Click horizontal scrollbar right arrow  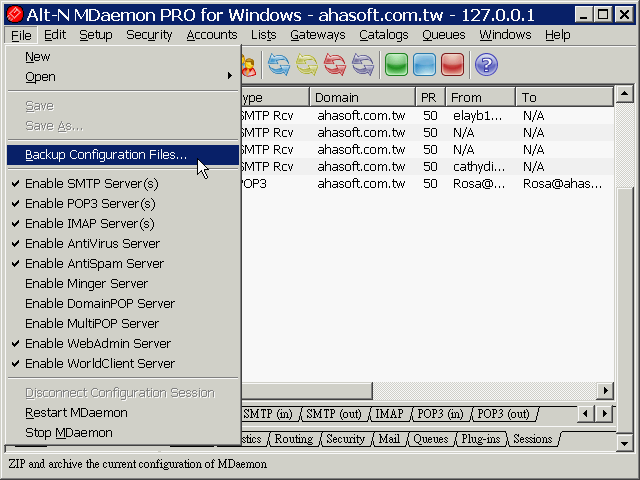pos(605,391)
